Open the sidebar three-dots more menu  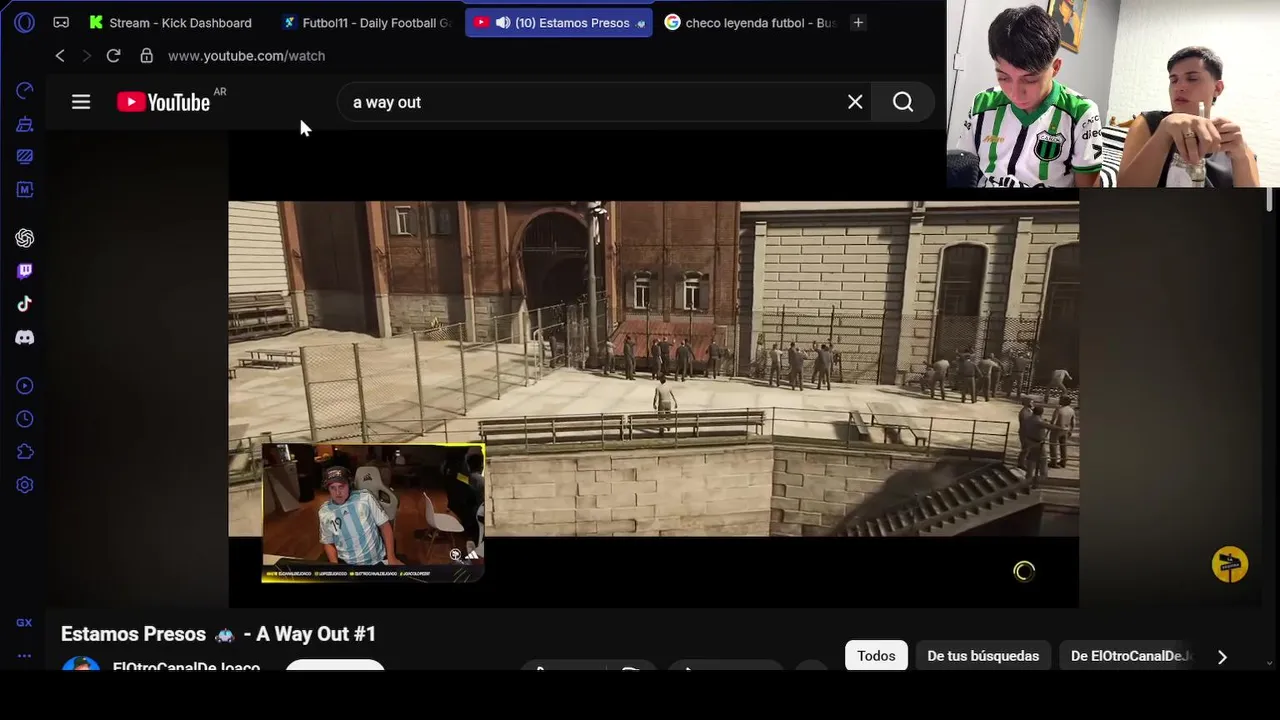pyautogui.click(x=24, y=656)
